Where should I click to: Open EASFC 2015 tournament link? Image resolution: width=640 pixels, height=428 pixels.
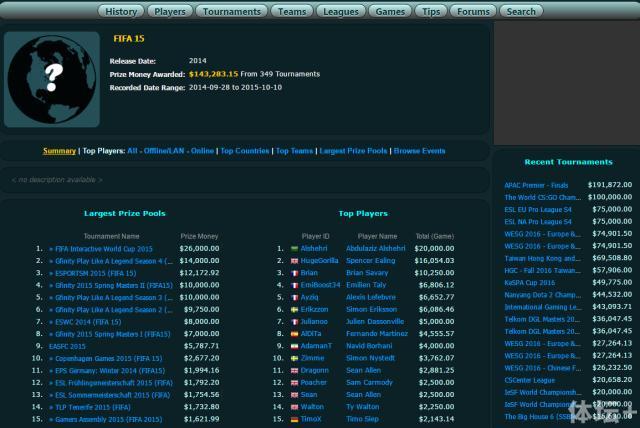[67, 346]
